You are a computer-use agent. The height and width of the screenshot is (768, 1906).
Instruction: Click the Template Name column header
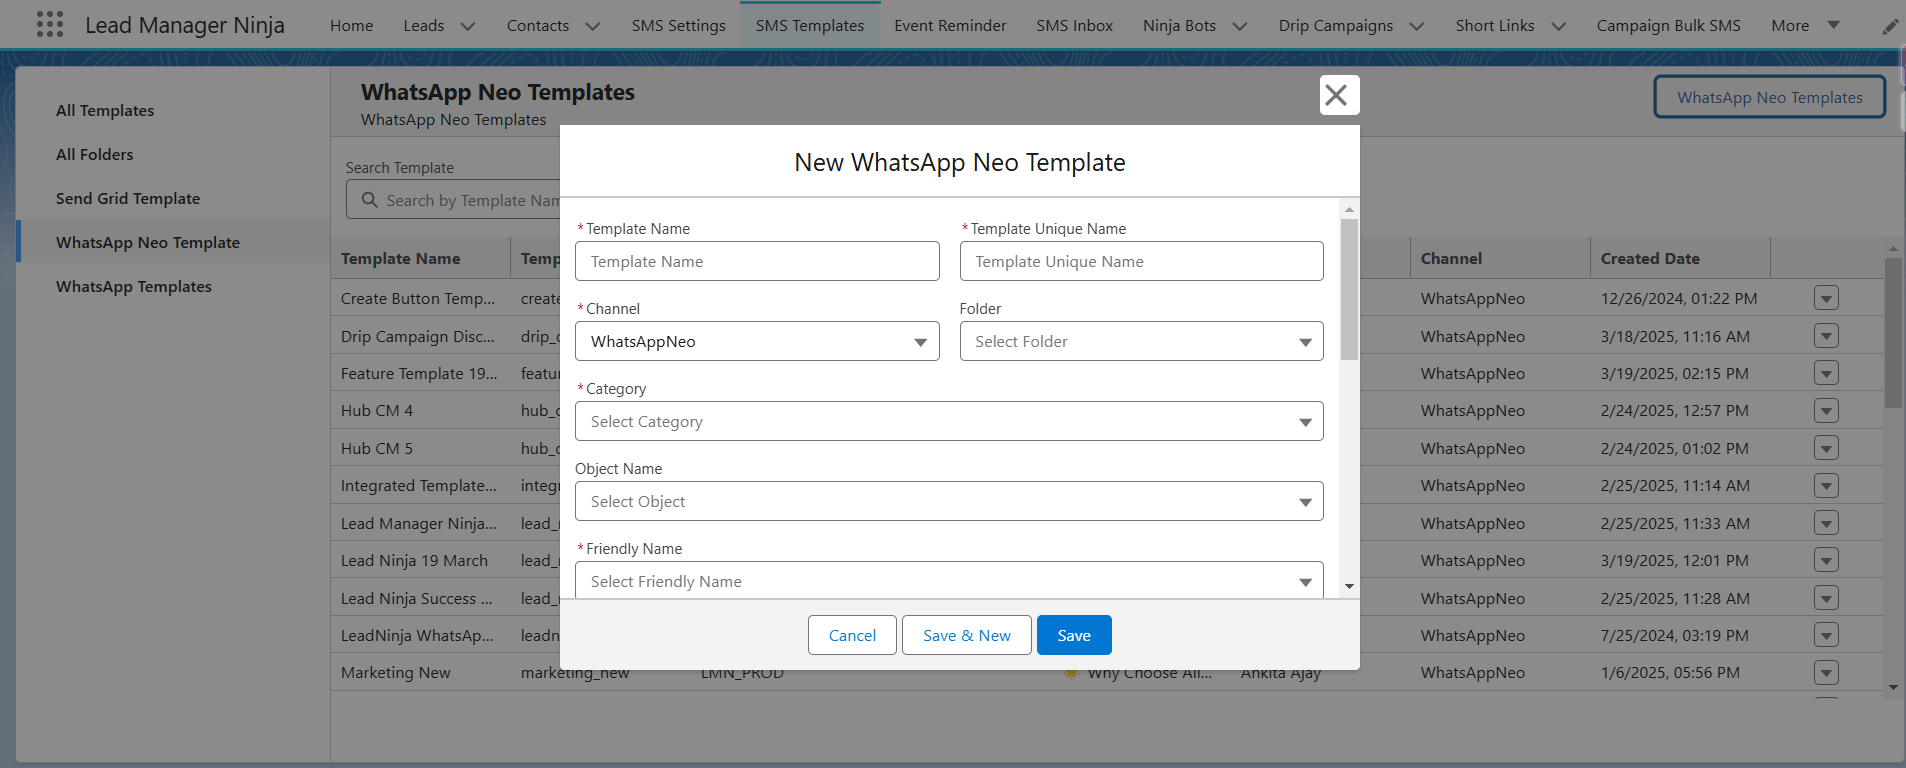(x=400, y=258)
